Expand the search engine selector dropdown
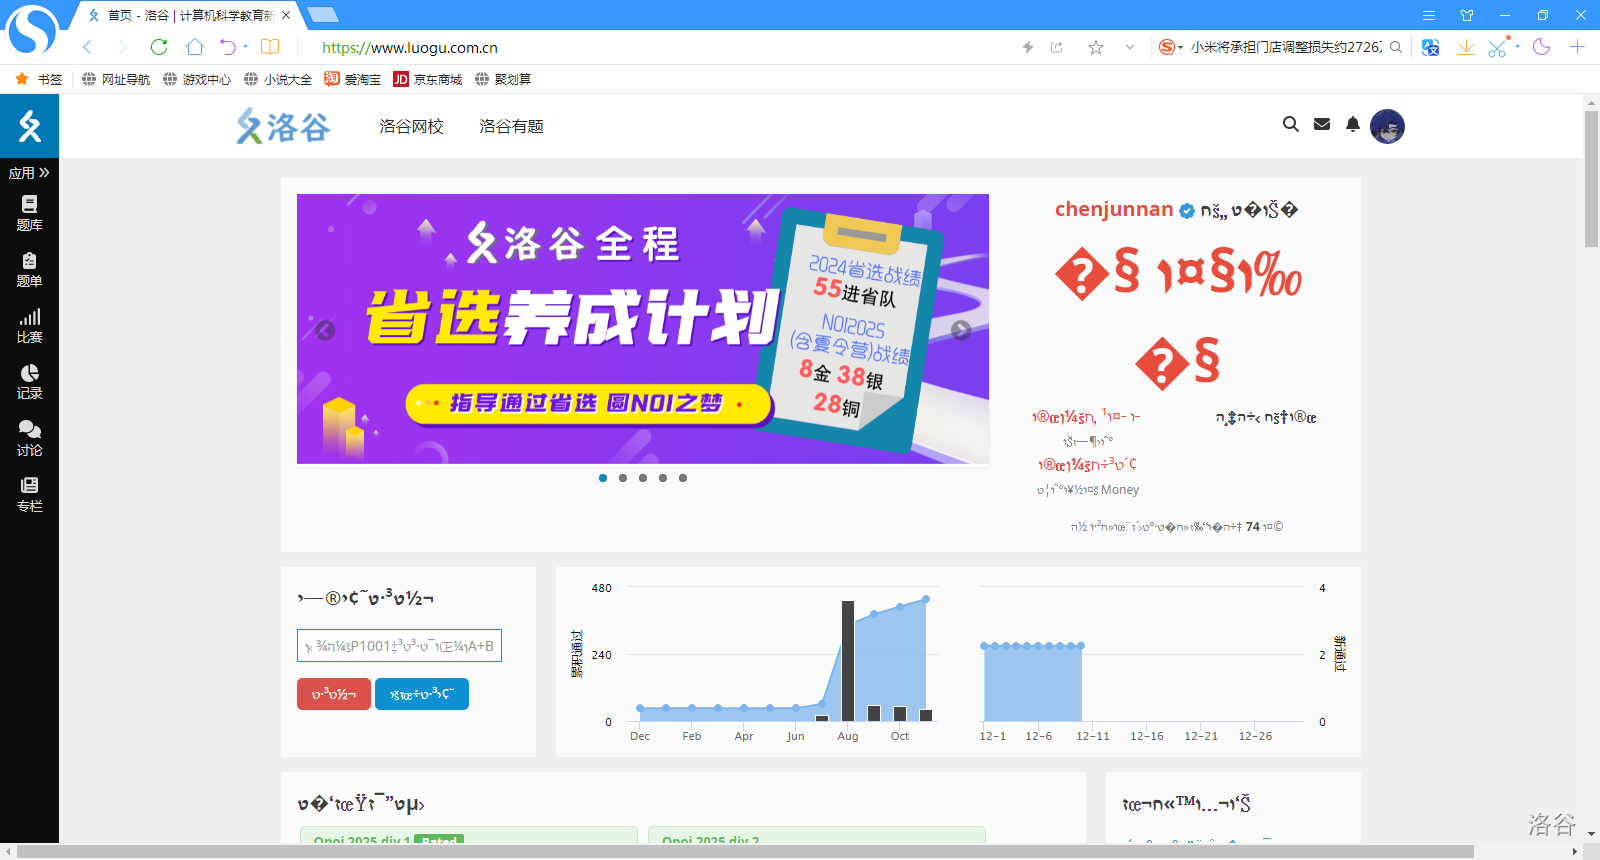The width and height of the screenshot is (1600, 860). [x=1180, y=47]
